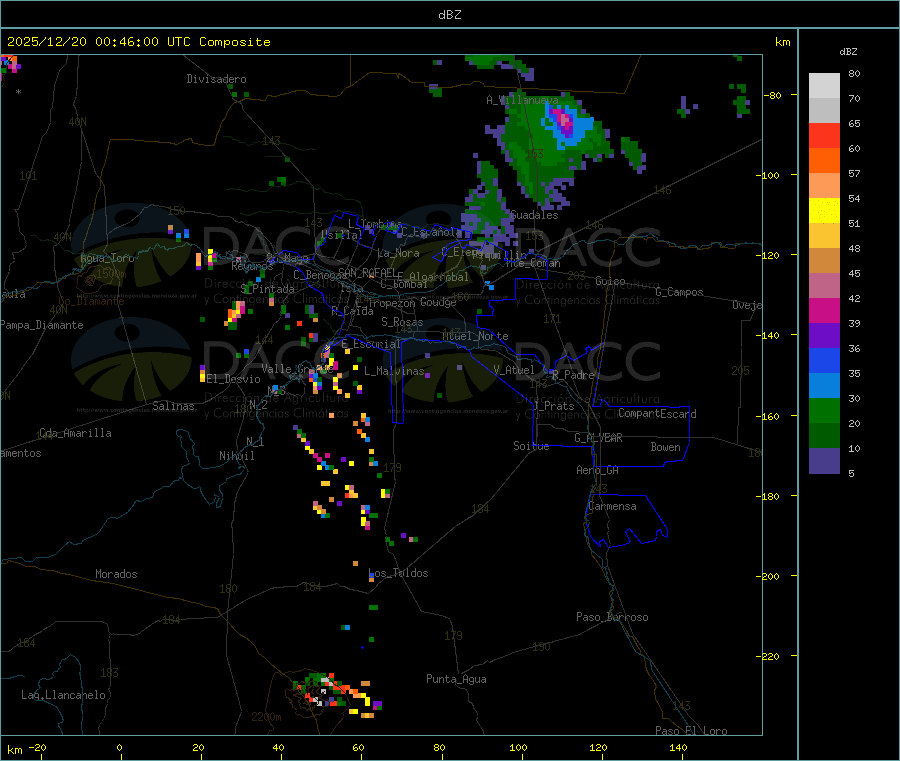Click the 'Salinas' map label
This screenshot has height=761, width=900.
(173, 406)
